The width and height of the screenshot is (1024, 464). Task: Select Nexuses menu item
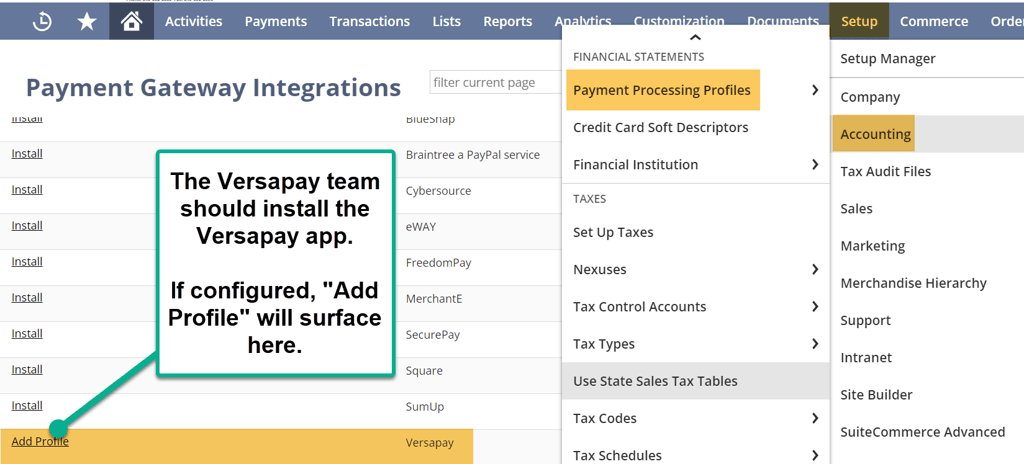tap(600, 269)
